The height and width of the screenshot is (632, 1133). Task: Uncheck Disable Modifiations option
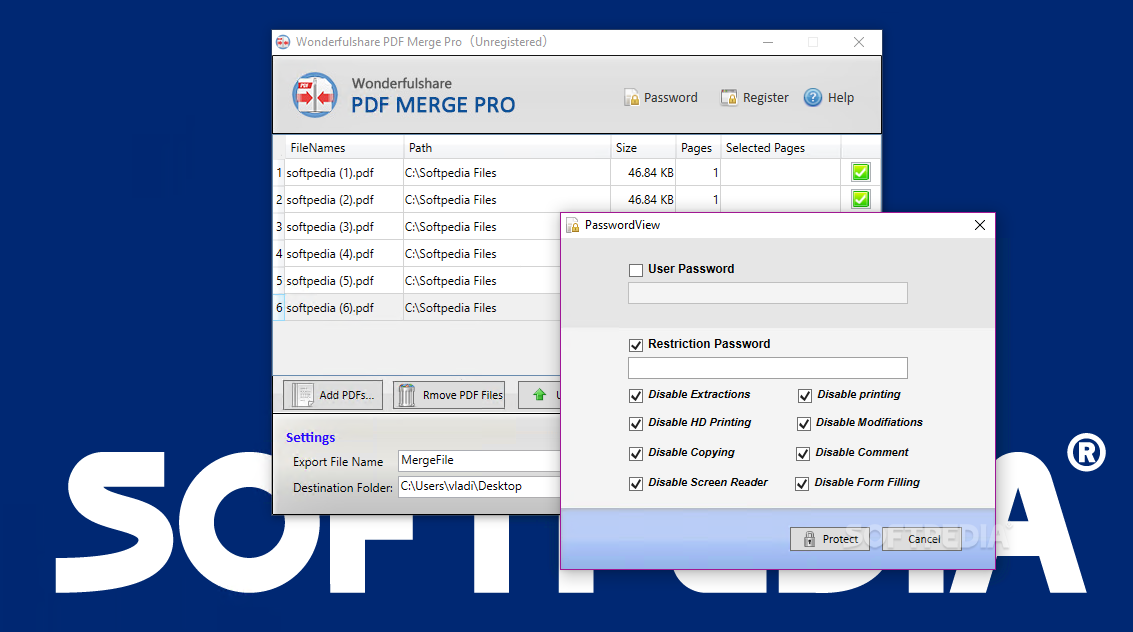pyautogui.click(x=804, y=424)
